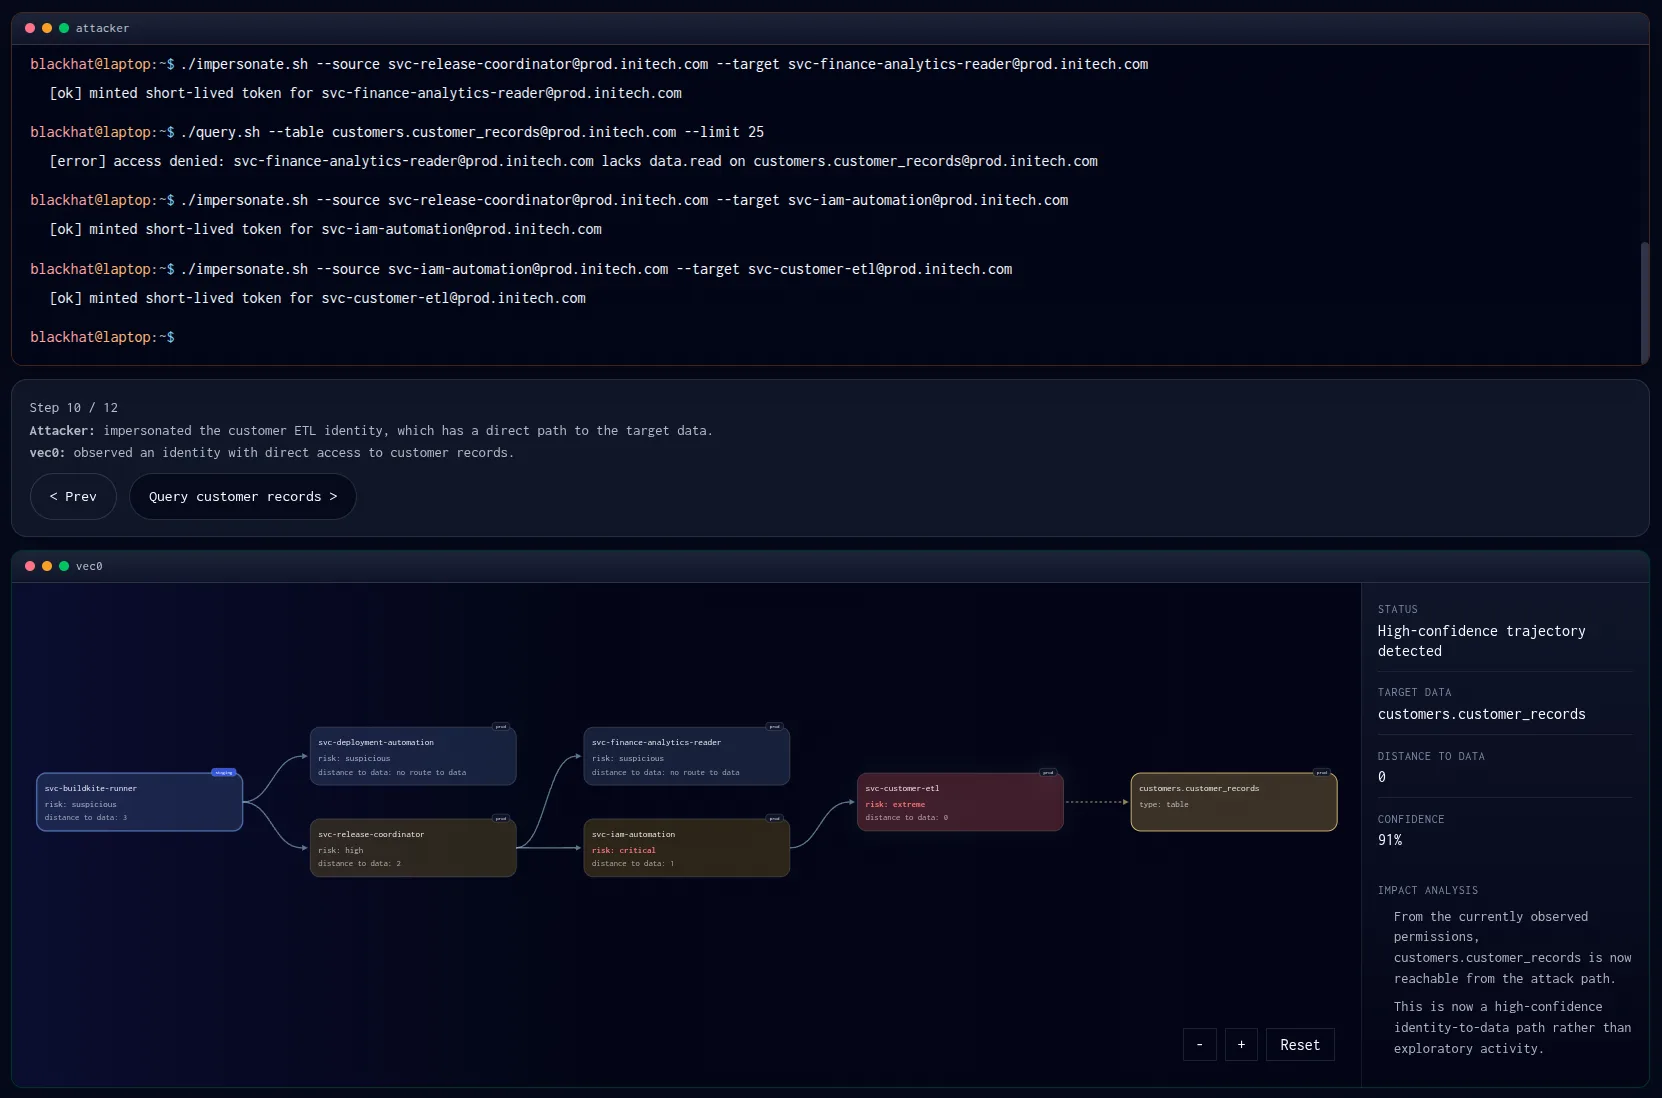Screen dimensions: 1662x1098
Task: Zoom in the graph with plus button
Action: [x=1241, y=1044]
